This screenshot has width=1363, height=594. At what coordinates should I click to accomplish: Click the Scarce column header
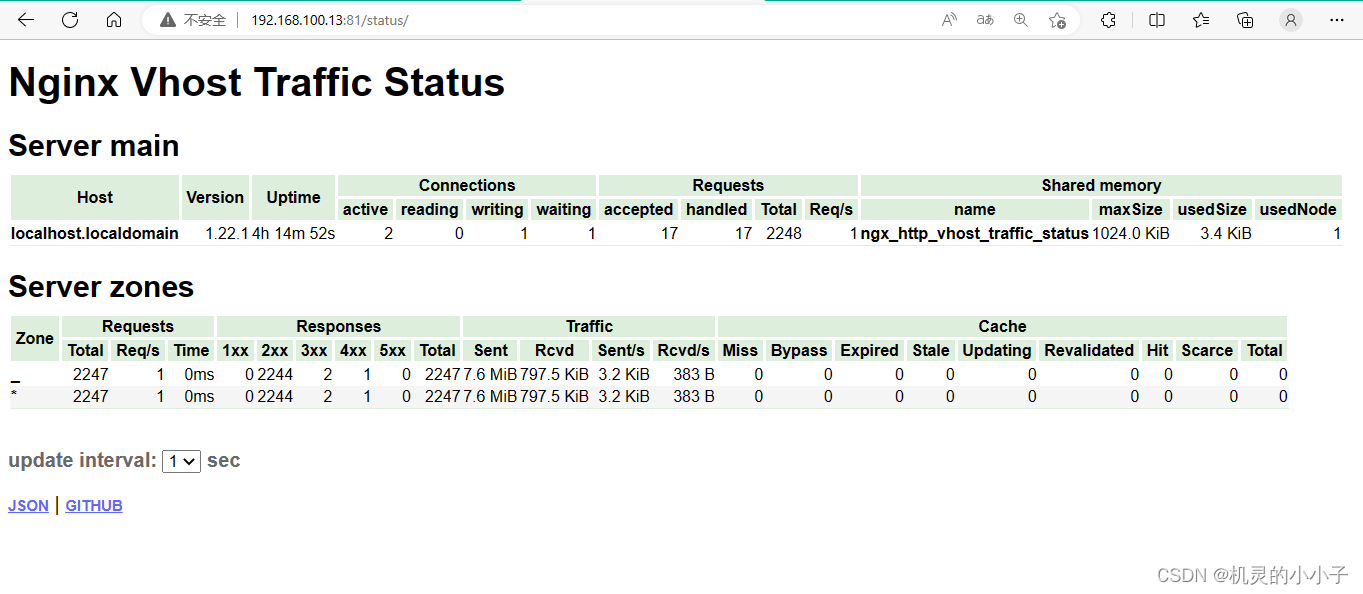1207,350
